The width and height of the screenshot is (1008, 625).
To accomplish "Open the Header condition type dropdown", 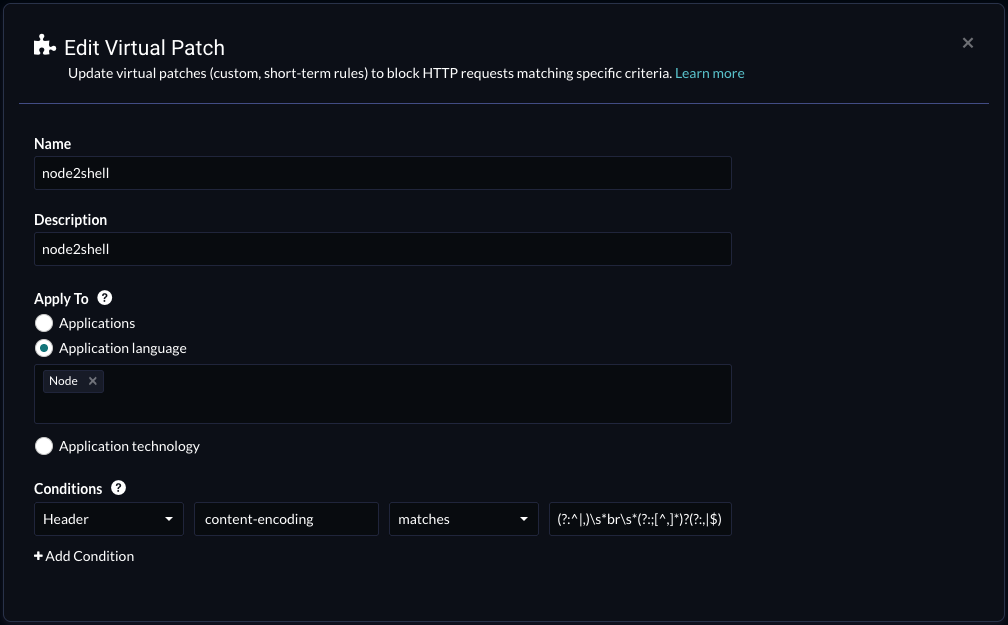I will click(x=109, y=519).
